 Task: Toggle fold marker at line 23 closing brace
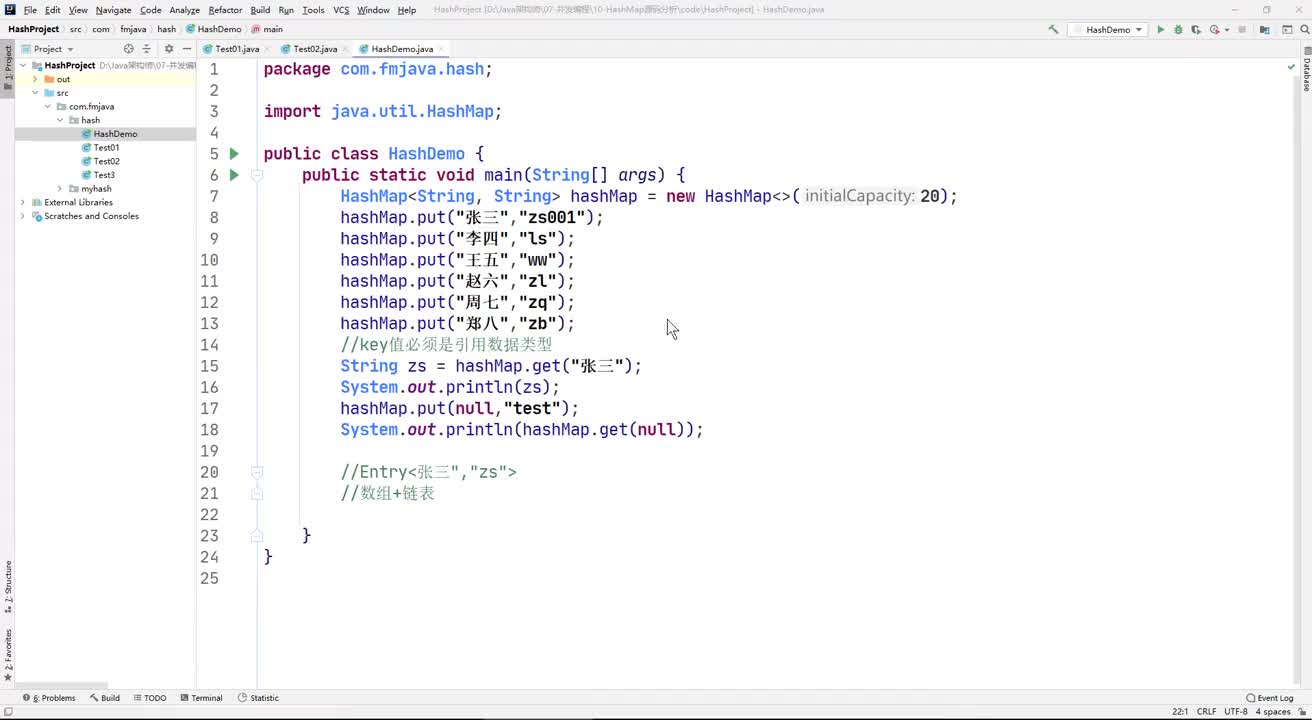click(x=257, y=536)
